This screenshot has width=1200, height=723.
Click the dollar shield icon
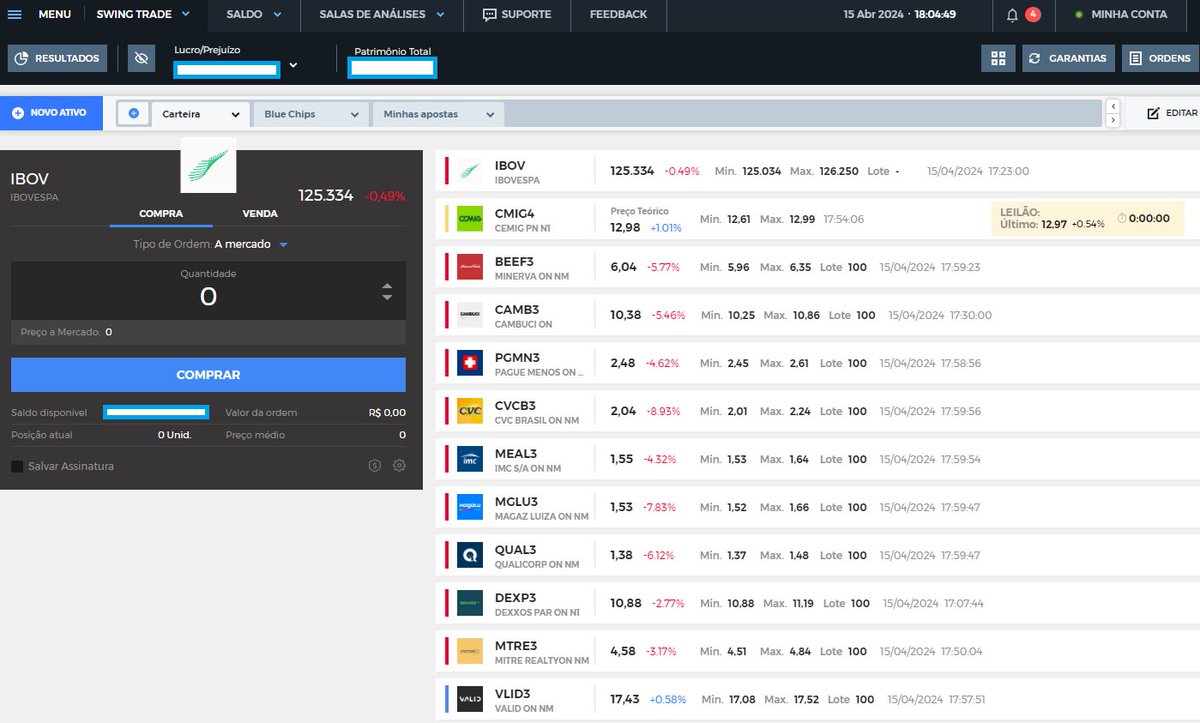point(375,465)
